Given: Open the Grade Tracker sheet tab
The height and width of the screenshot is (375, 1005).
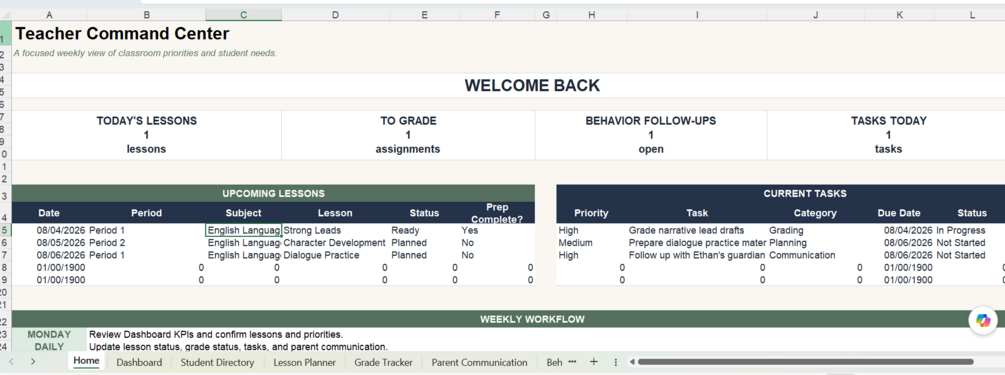Looking at the screenshot, I should [383, 362].
